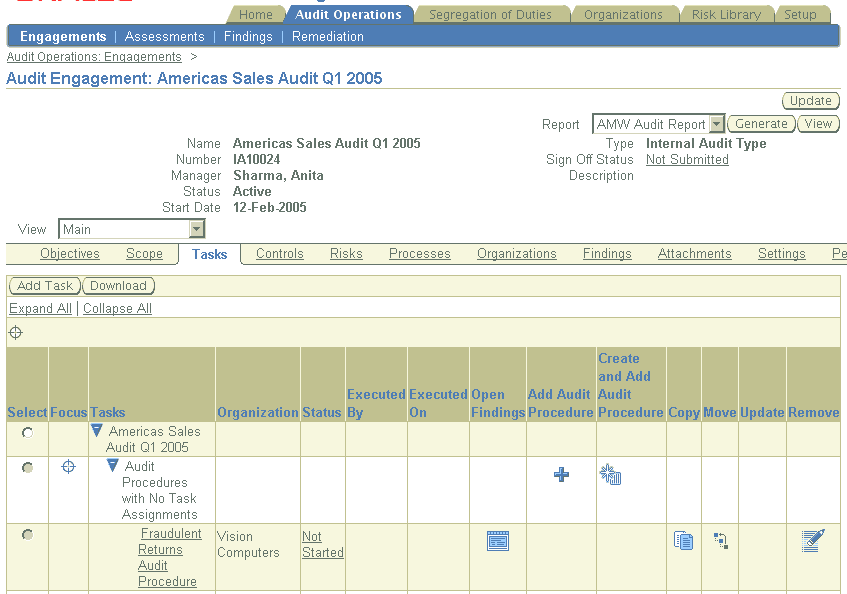This screenshot has width=847, height=594.
Task: Click the start date 12-Feb-2005
Action: pos(270,207)
